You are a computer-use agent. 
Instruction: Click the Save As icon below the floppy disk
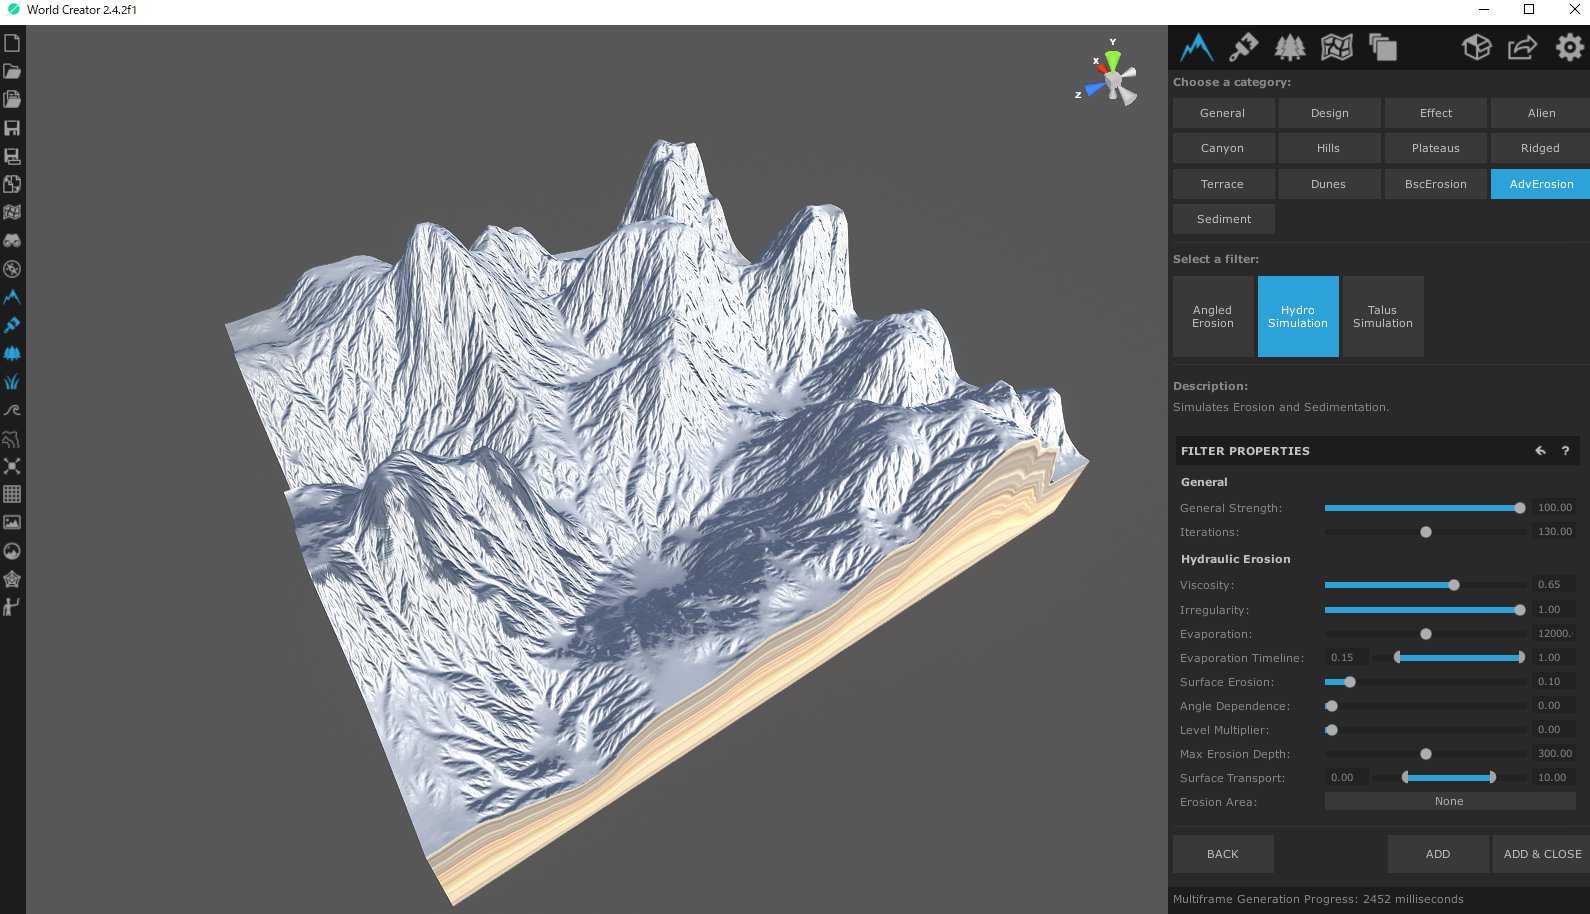coord(12,156)
